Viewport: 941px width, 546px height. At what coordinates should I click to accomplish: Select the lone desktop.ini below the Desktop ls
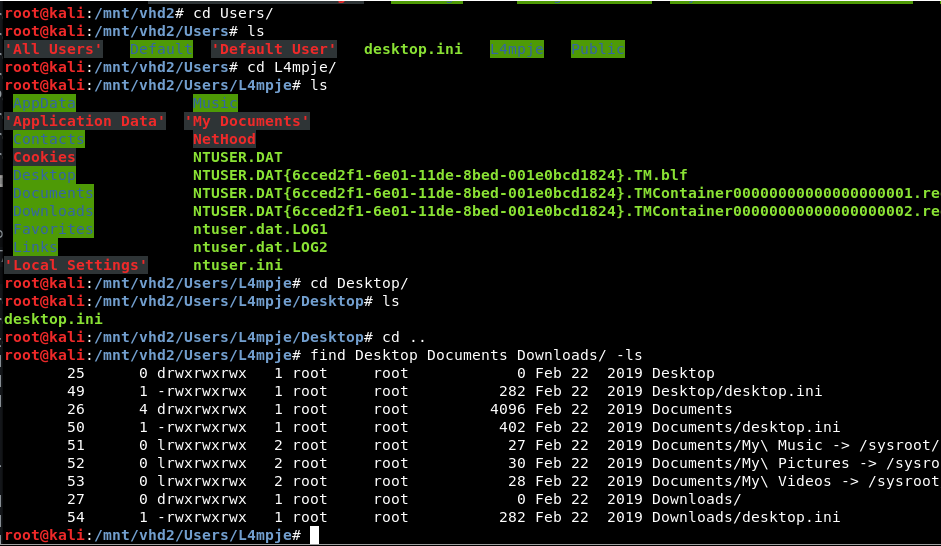click(53, 319)
